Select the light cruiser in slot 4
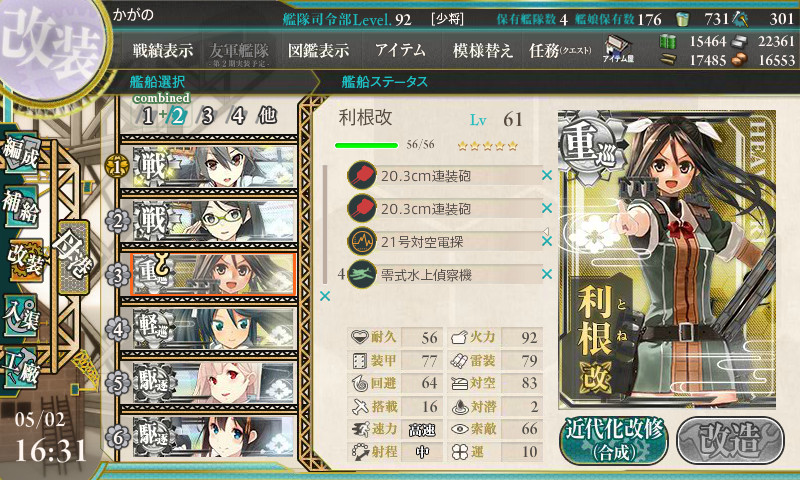Viewport: 800px width, 480px height. pyautogui.click(x=214, y=328)
